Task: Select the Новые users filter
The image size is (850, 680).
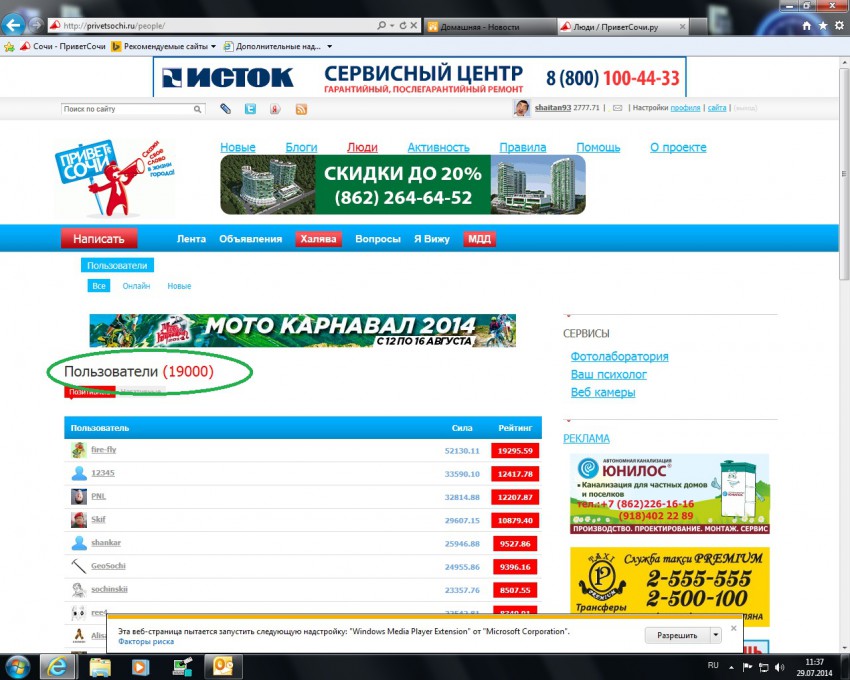Action: 179,286
